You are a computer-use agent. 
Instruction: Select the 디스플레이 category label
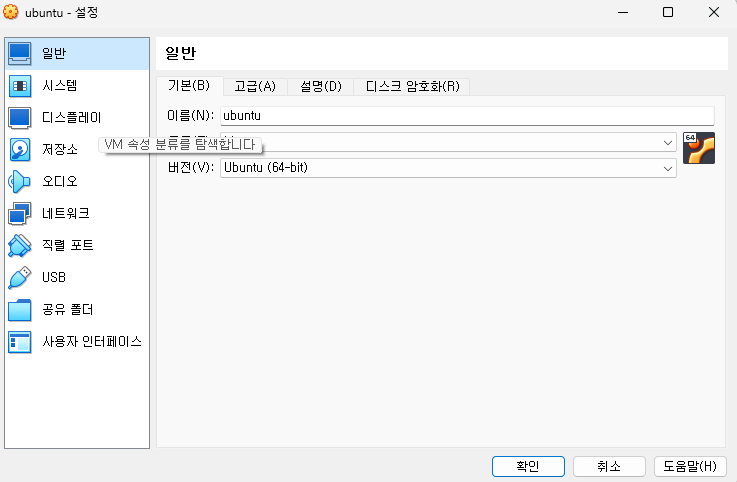pyautogui.click(x=71, y=118)
